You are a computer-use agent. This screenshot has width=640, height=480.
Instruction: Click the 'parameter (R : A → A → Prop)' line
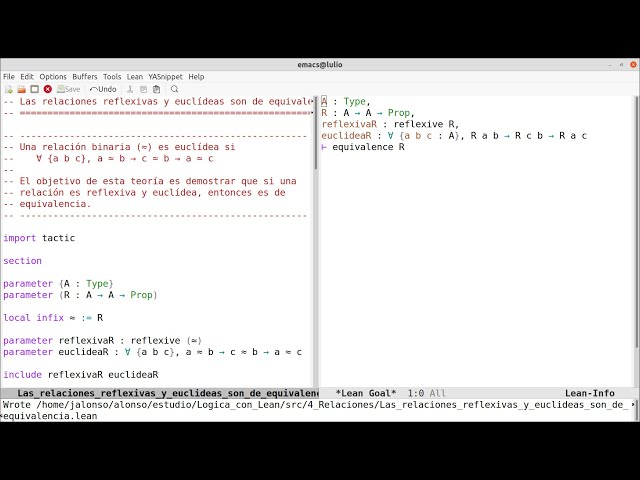click(x=80, y=295)
